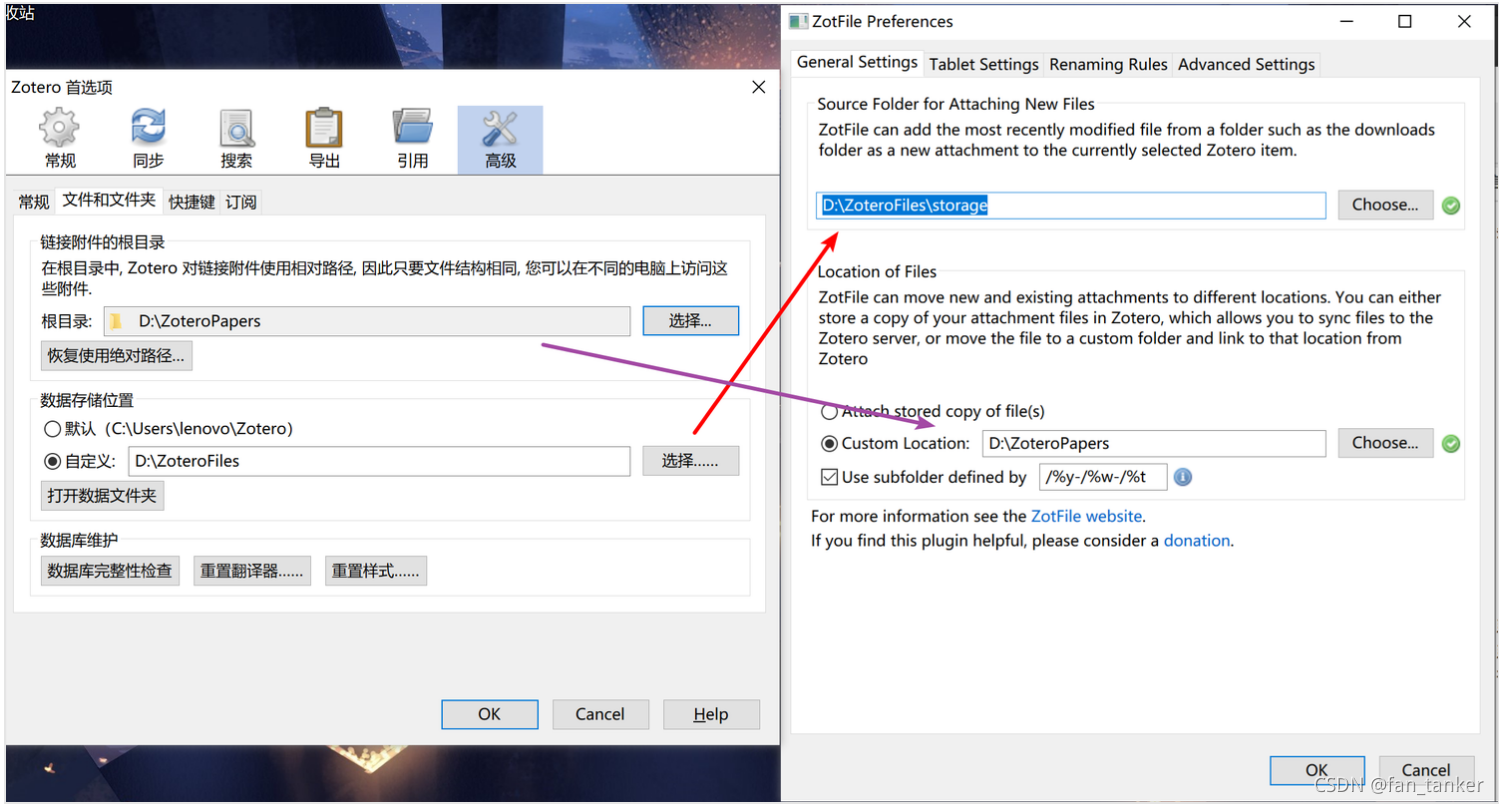The width and height of the screenshot is (1499, 805).
Task: Click the folder icon next to 根目录
Action: [x=116, y=321]
